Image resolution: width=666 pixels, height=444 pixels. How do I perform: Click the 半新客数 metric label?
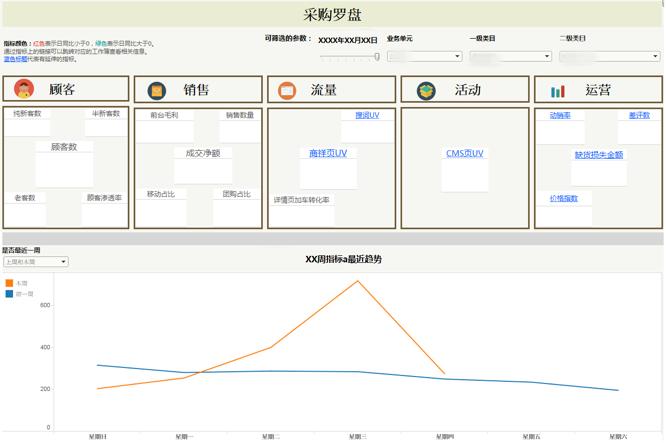[106, 113]
